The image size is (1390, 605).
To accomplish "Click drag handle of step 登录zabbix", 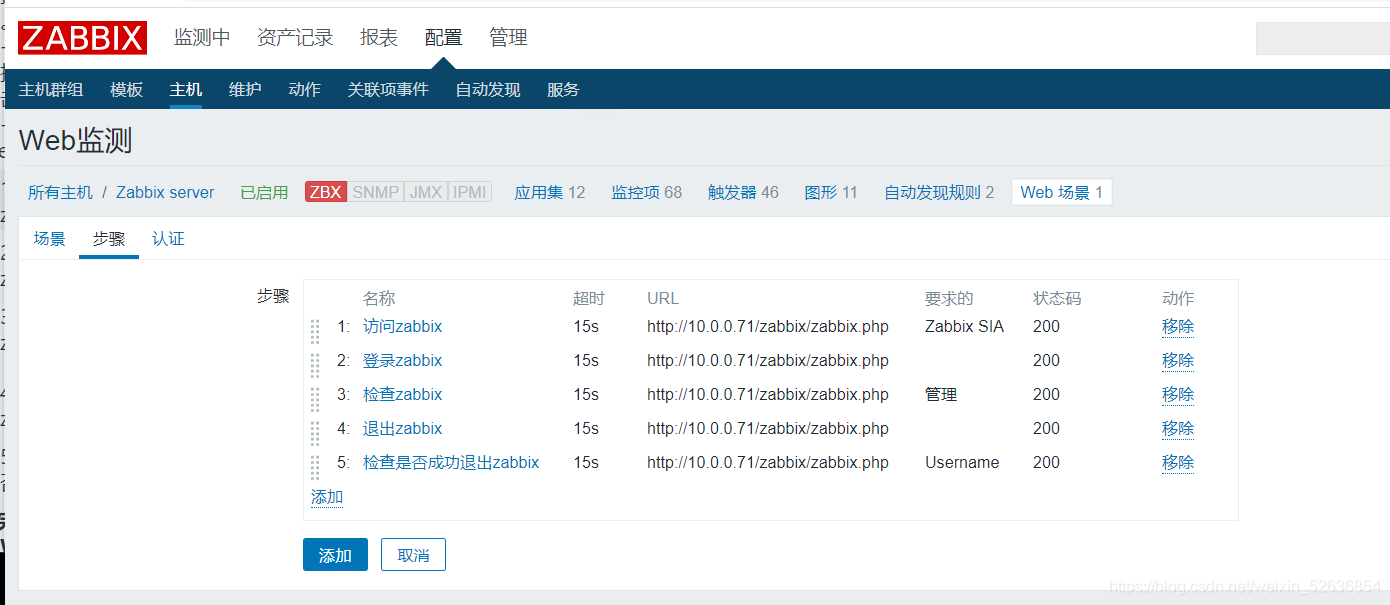I will pos(315,365).
